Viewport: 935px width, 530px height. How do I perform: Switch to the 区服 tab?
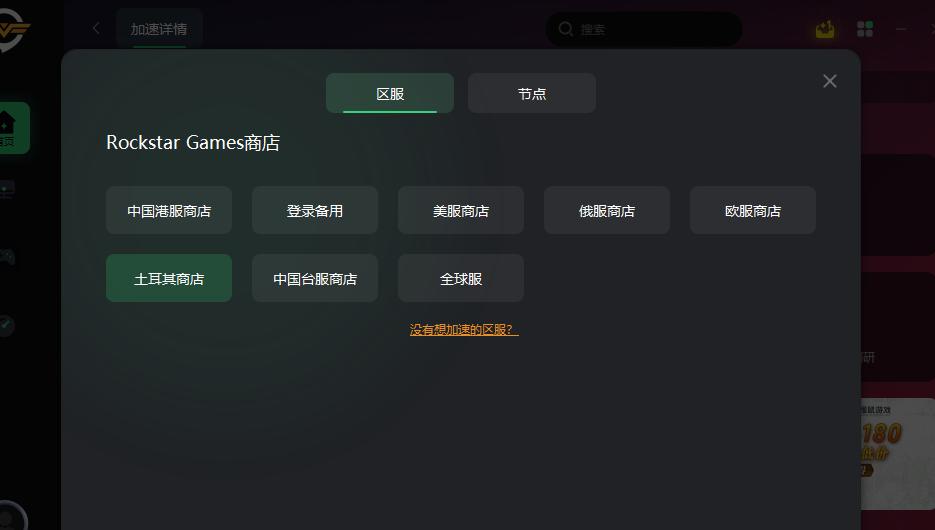(x=390, y=93)
